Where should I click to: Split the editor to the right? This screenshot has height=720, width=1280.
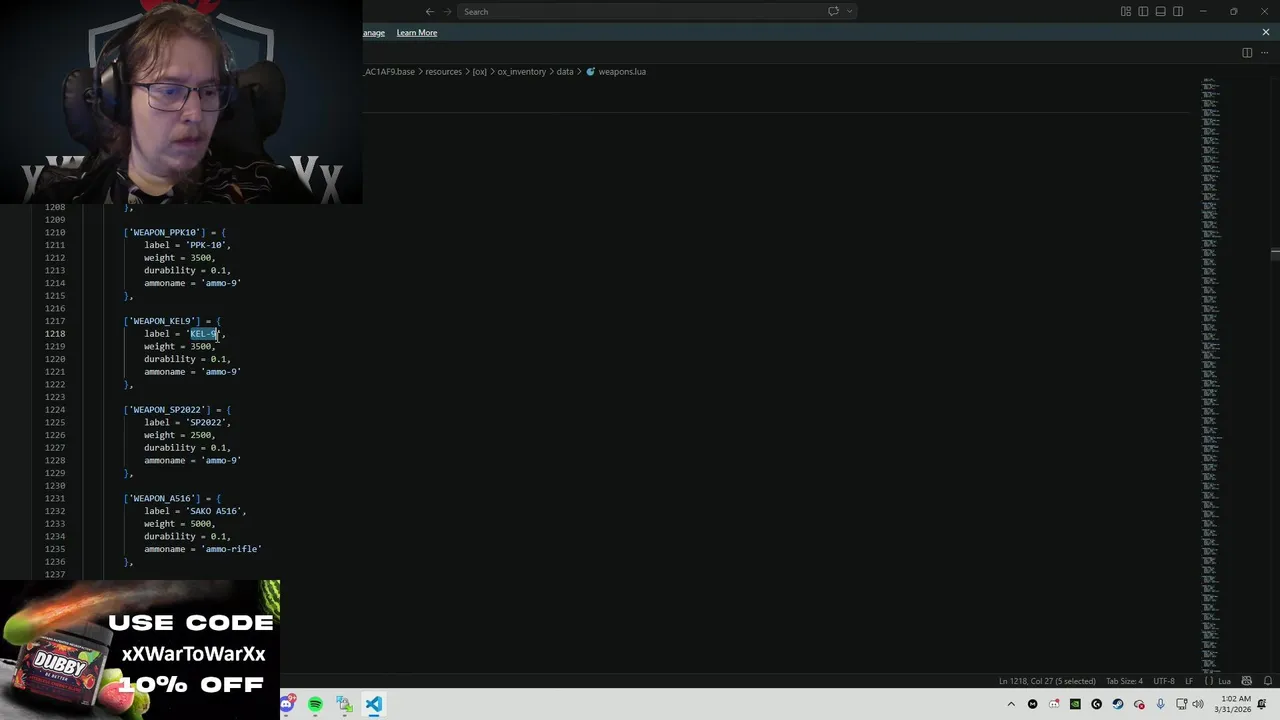point(1247,53)
